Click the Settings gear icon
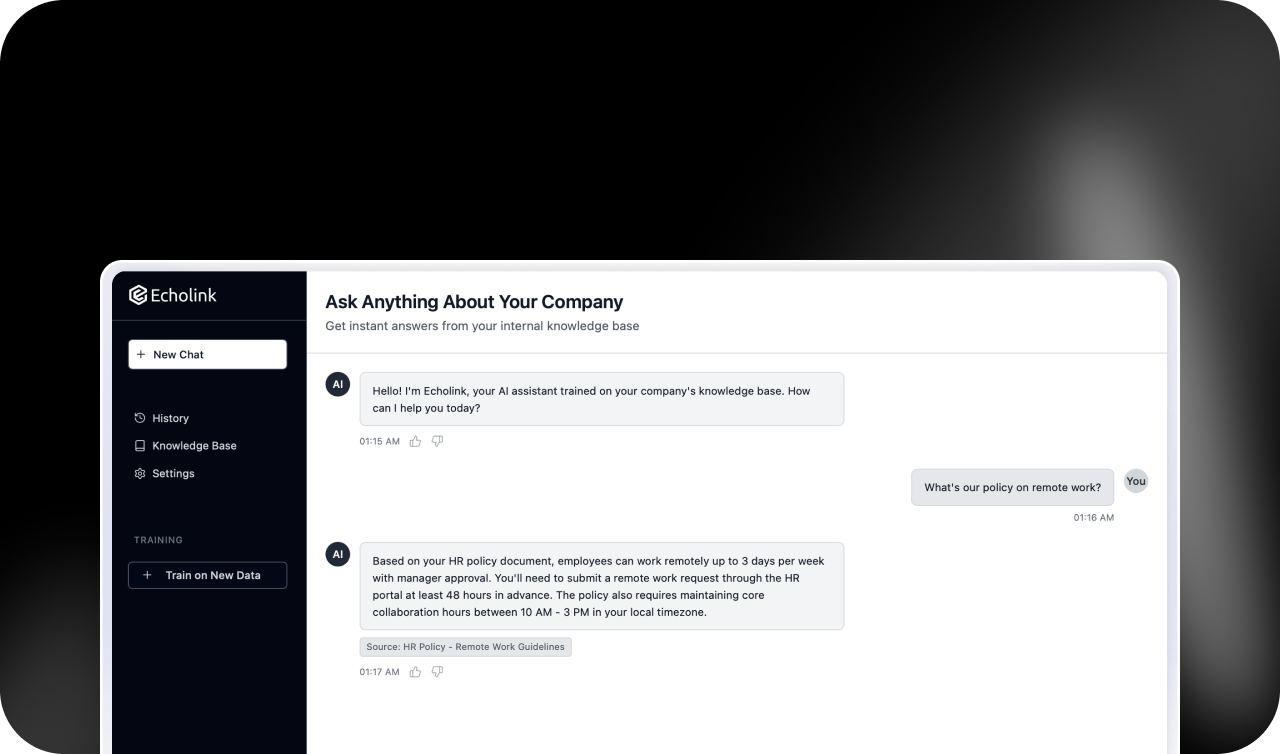Image resolution: width=1280 pixels, height=754 pixels. 140,474
